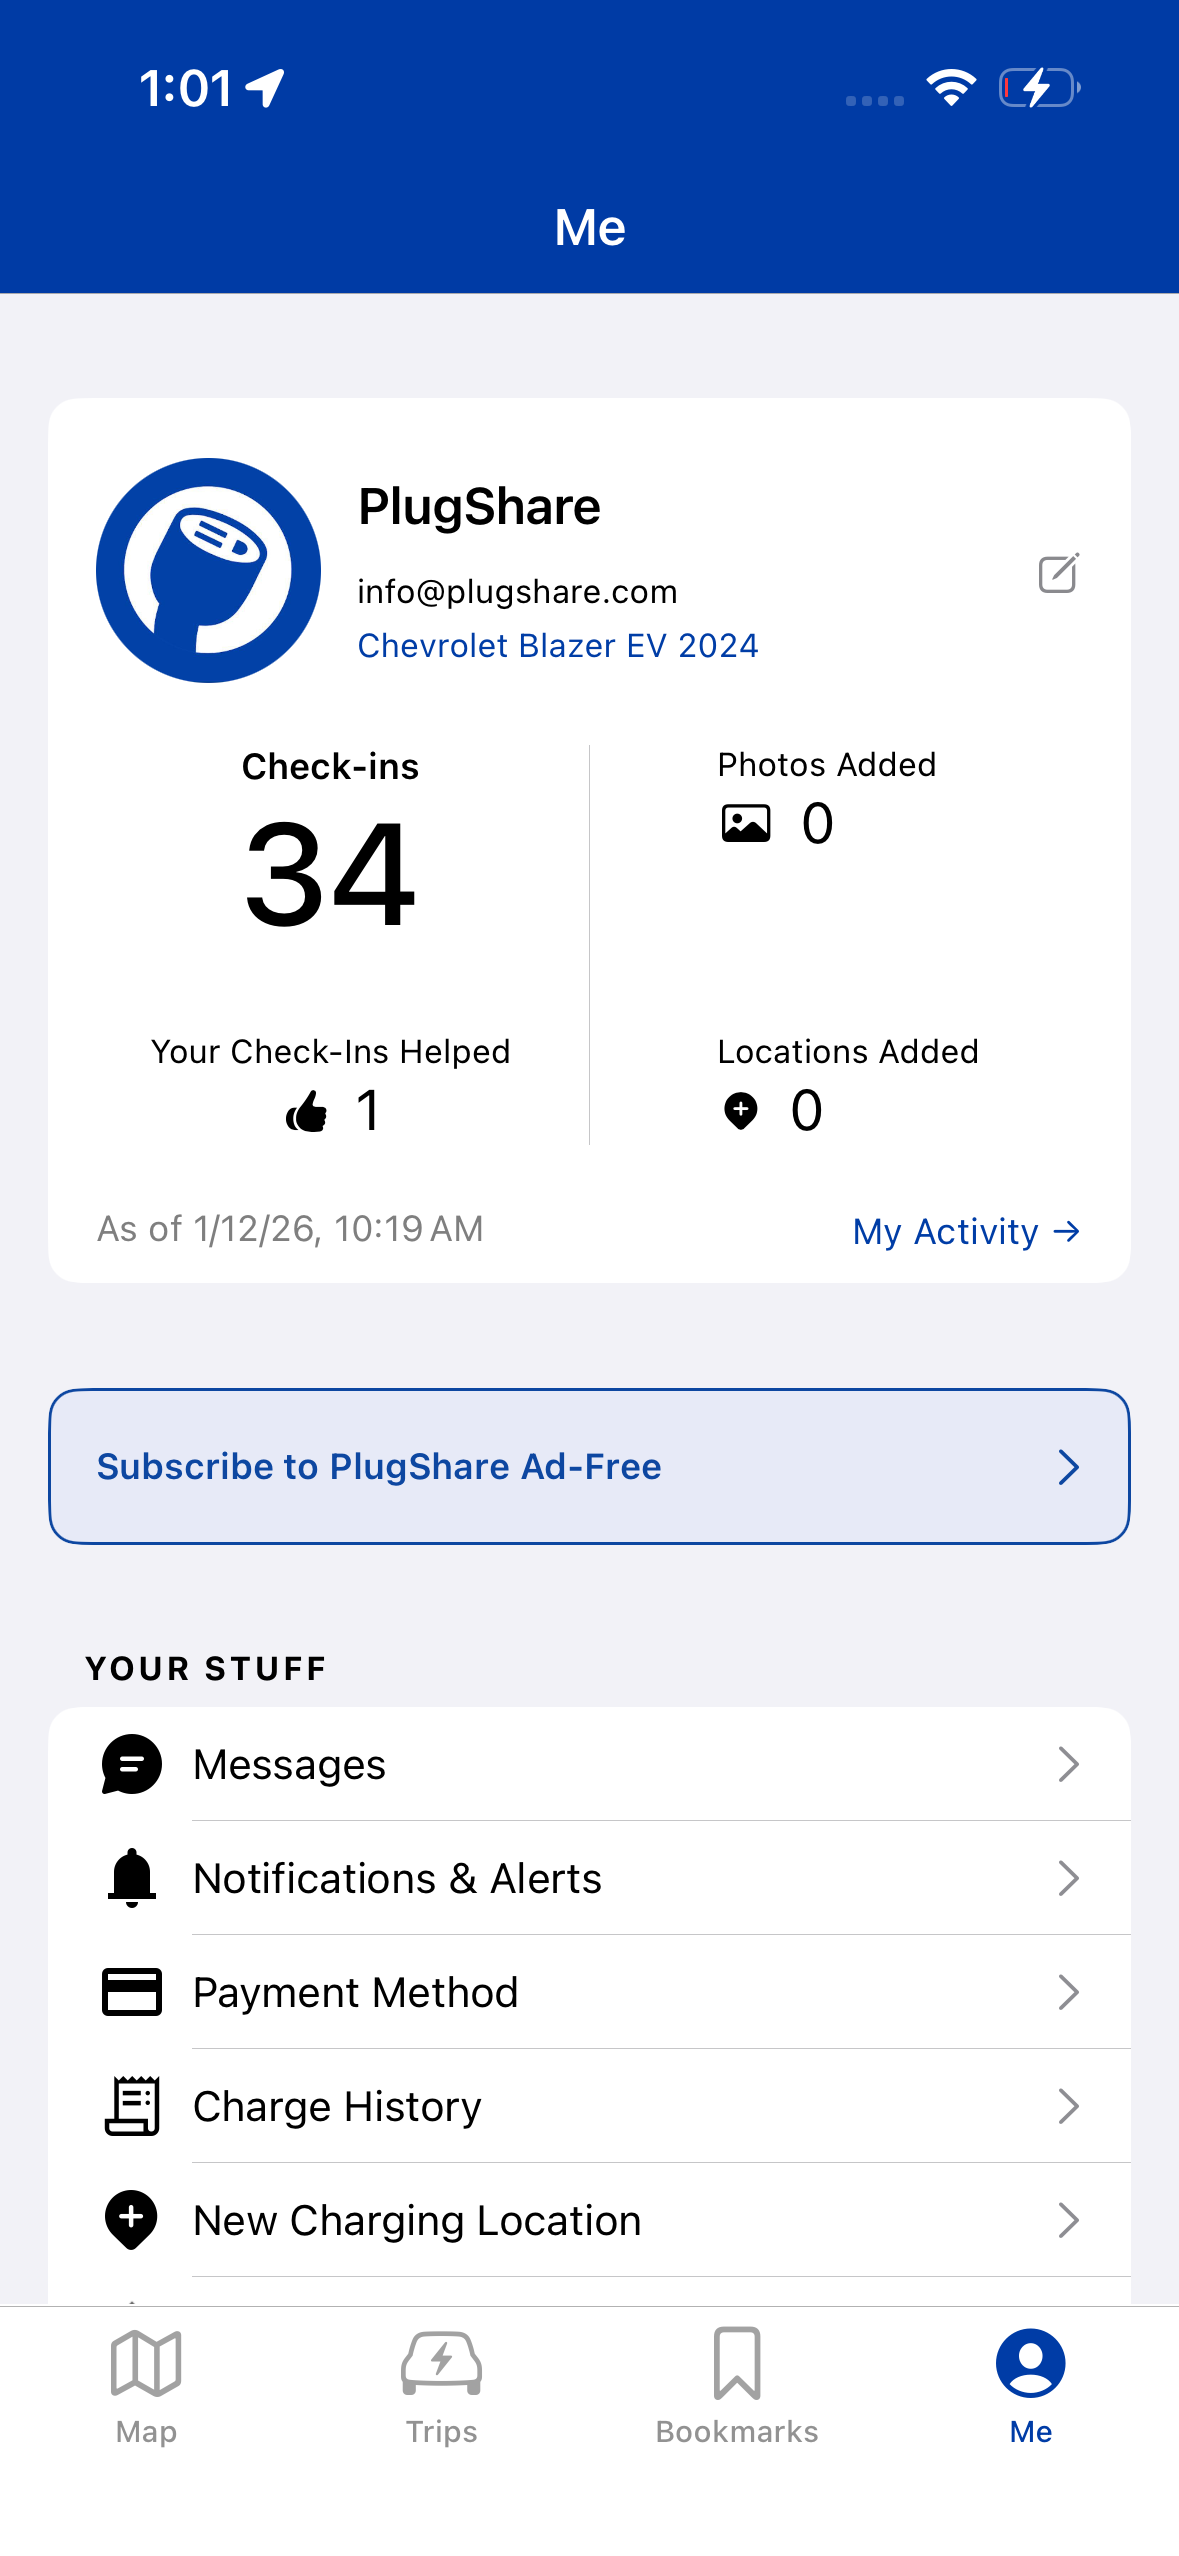
Task: Tap the thumbs up check-ins helped icon
Action: pos(307,1111)
